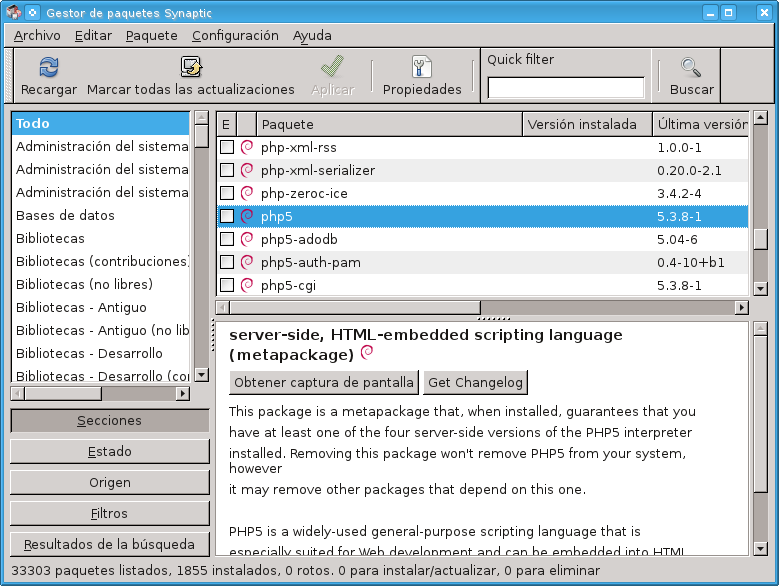
Task: Mark the php-zeroc-ice checkbox
Action: (227, 193)
